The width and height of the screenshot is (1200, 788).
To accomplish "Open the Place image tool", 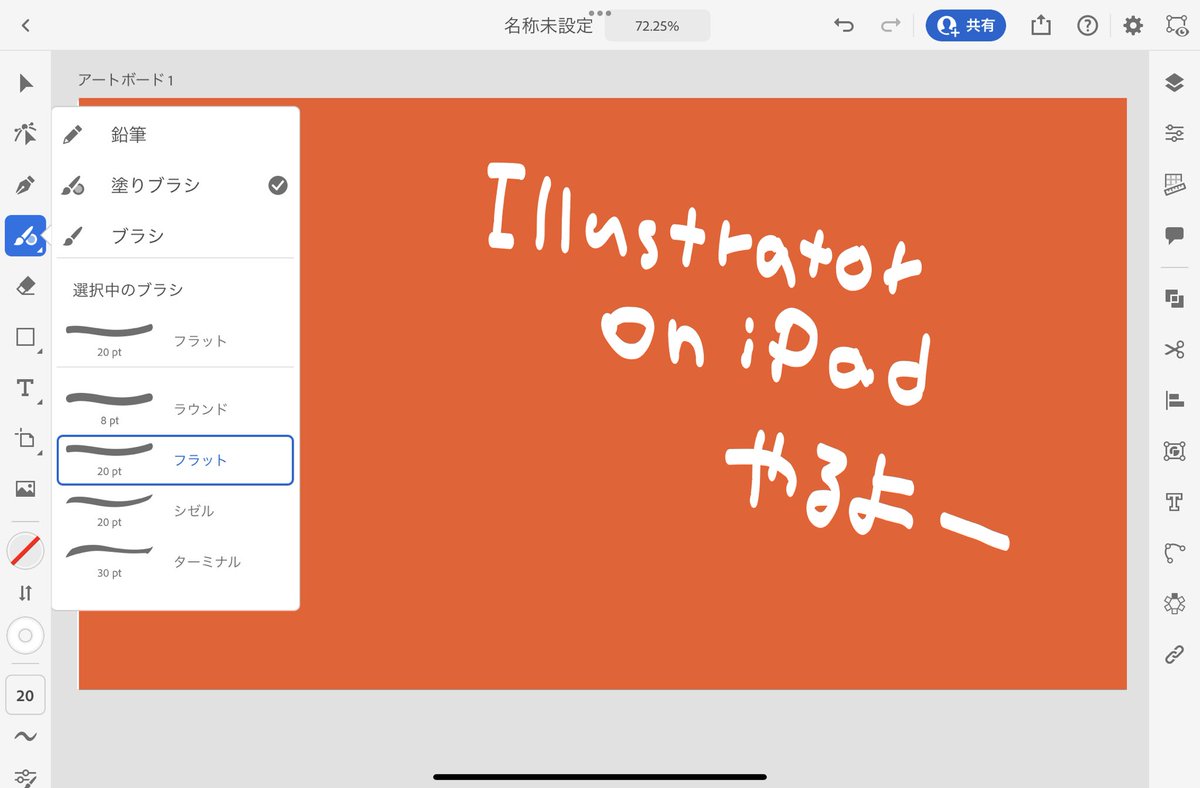I will (26, 489).
